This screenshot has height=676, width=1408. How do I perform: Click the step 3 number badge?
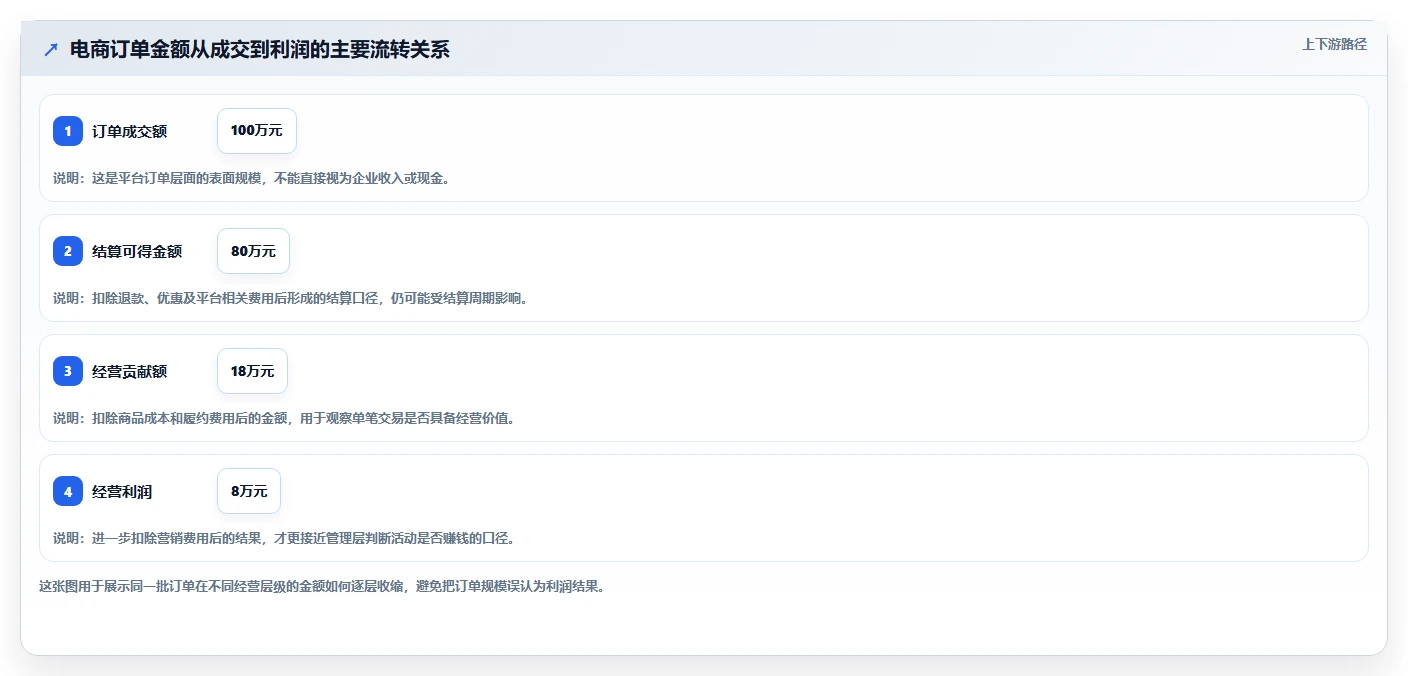click(68, 371)
